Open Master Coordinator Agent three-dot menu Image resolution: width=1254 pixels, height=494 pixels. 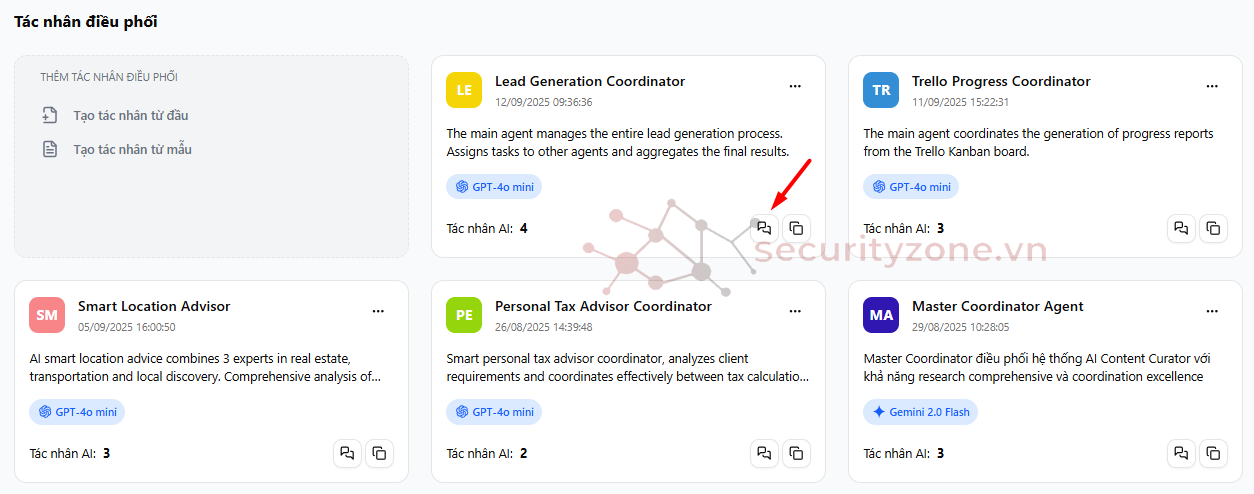pos(1212,311)
